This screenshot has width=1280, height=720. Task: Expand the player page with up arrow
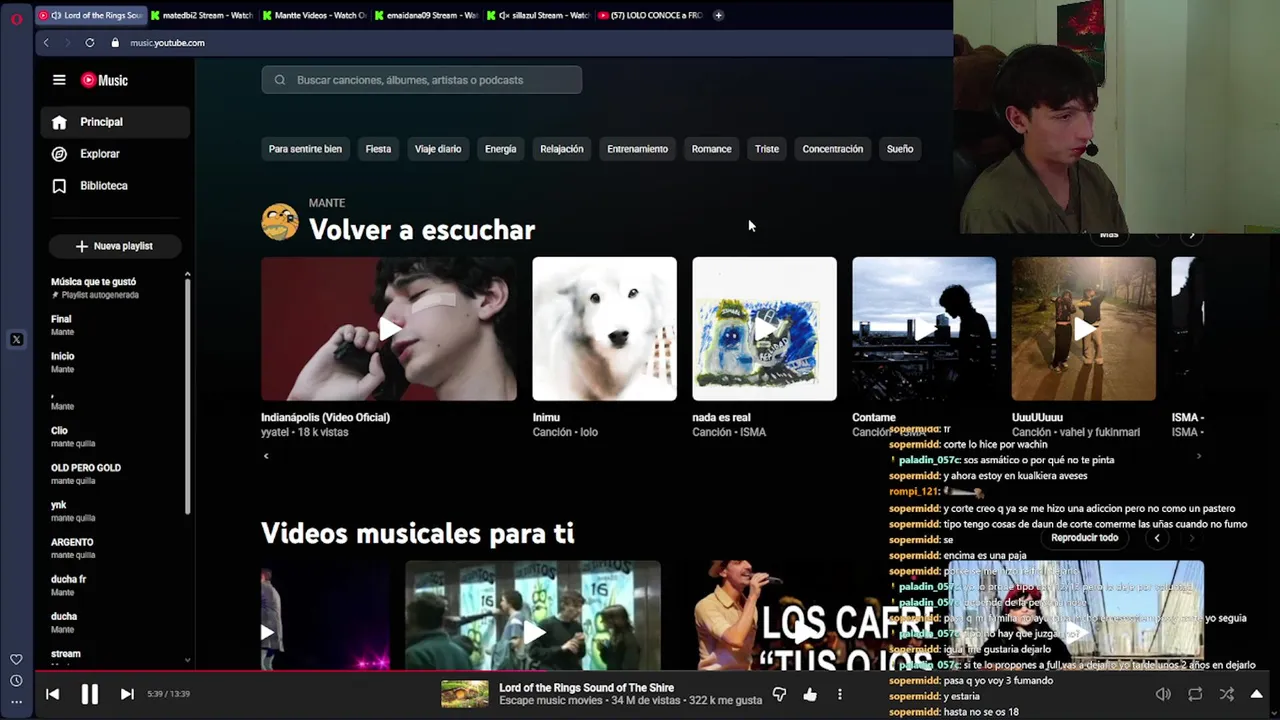click(x=1257, y=694)
